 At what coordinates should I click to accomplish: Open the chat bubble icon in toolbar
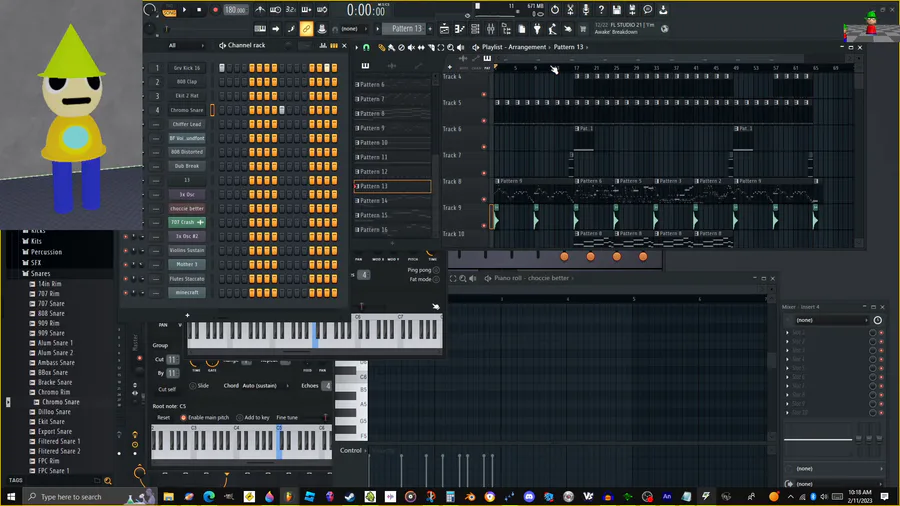647,10
